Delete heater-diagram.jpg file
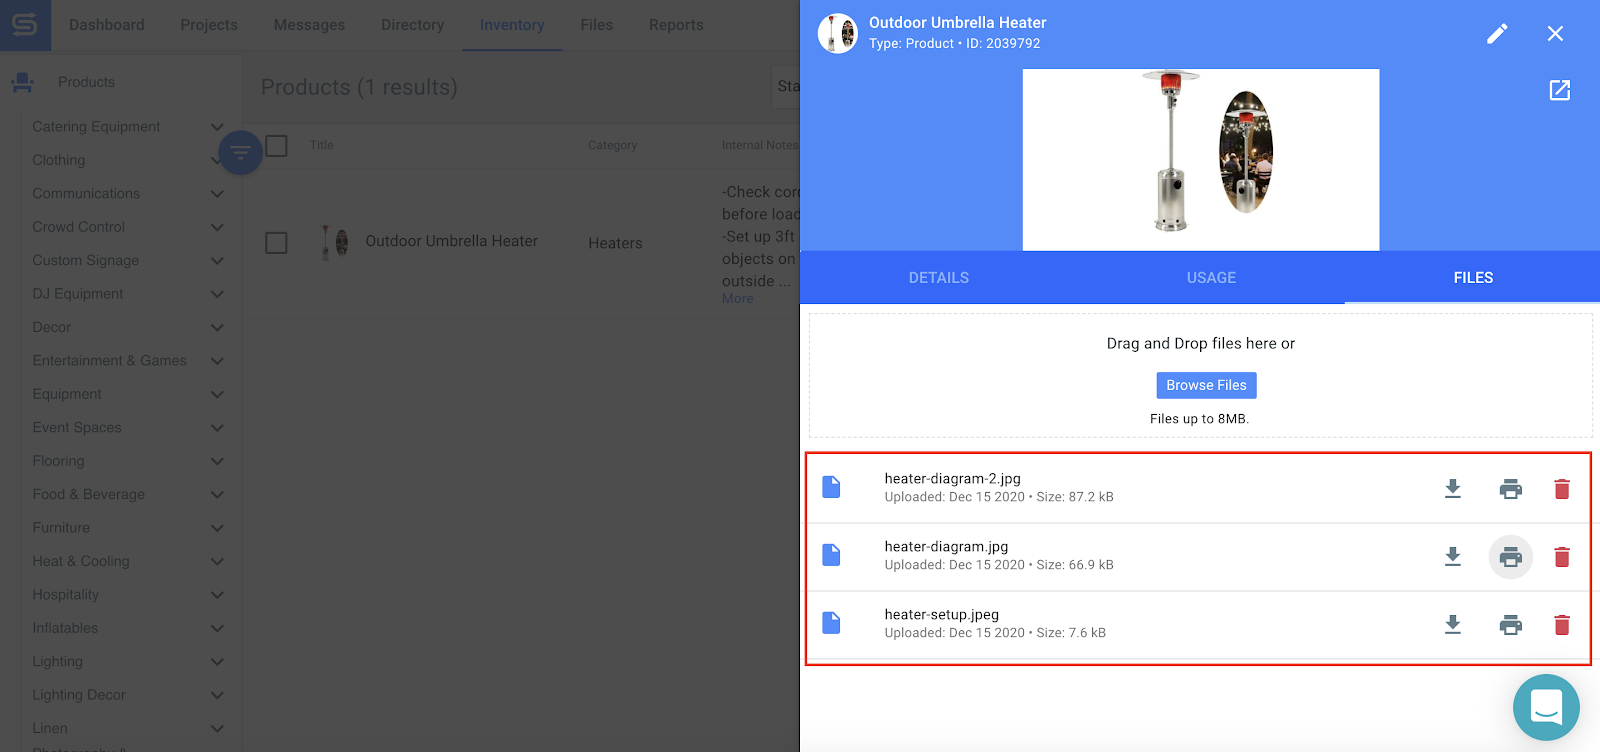 coord(1562,557)
